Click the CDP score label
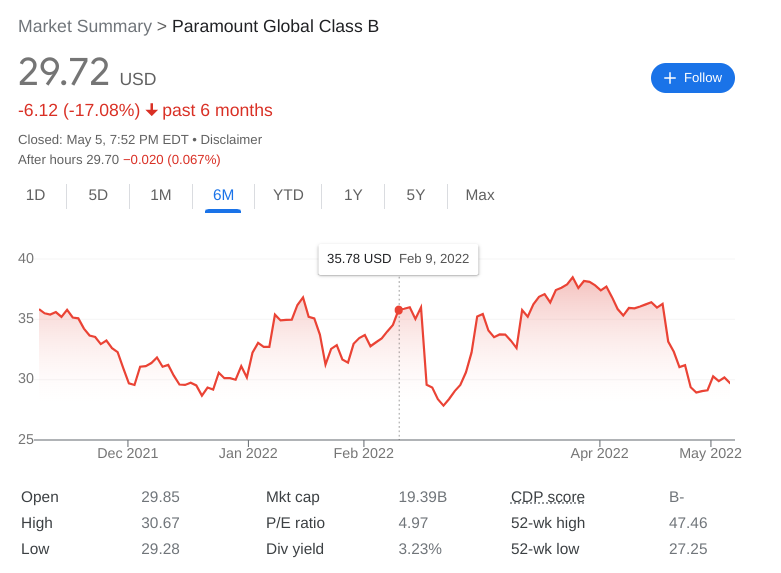This screenshot has width=781, height=573. point(547,497)
